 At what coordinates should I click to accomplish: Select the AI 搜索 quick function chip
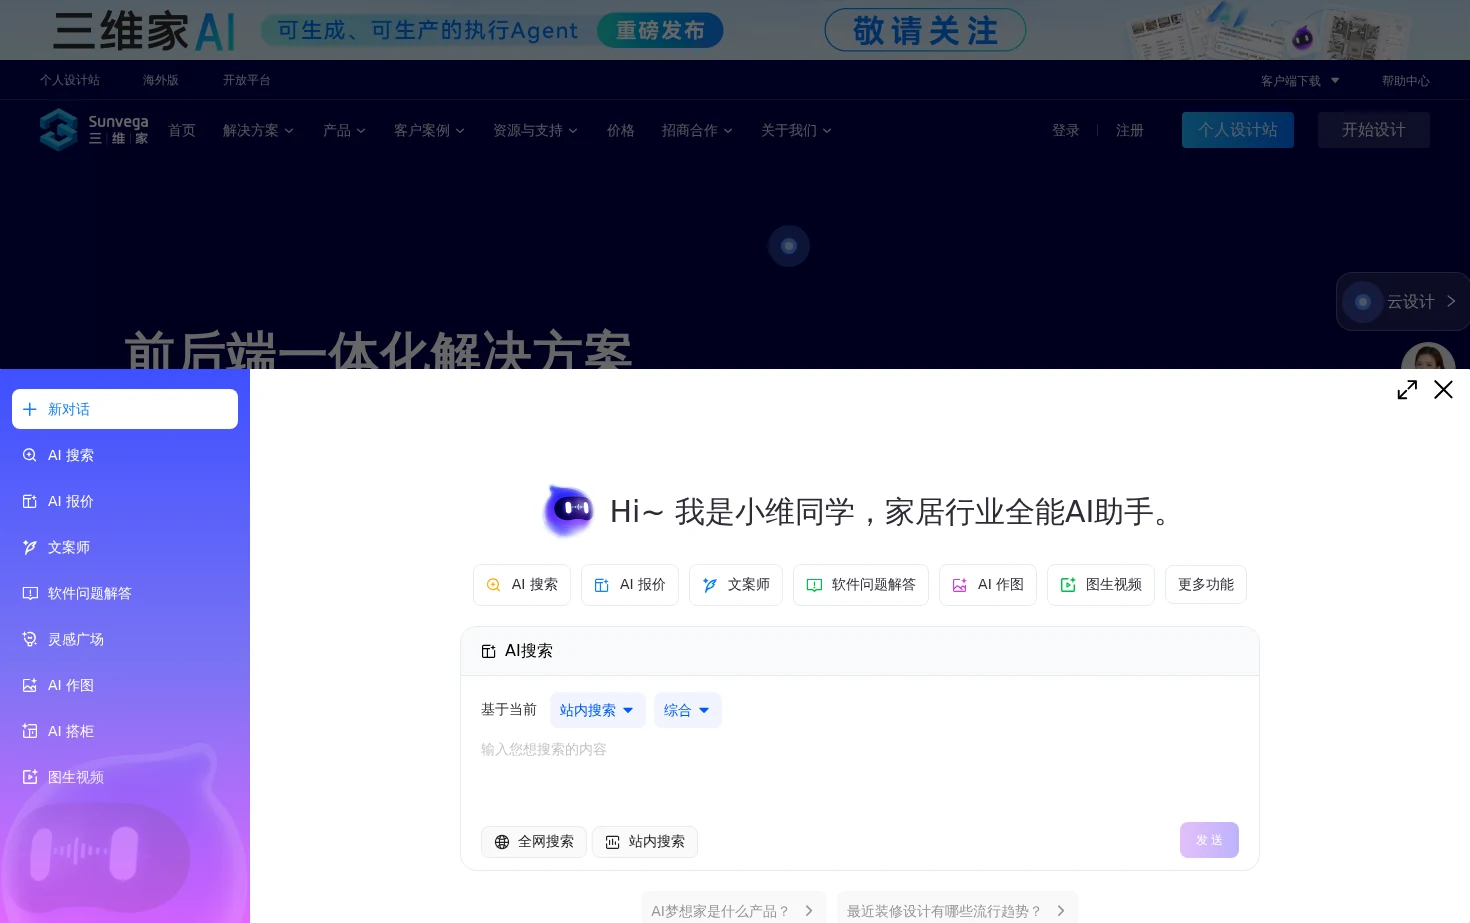click(x=522, y=585)
